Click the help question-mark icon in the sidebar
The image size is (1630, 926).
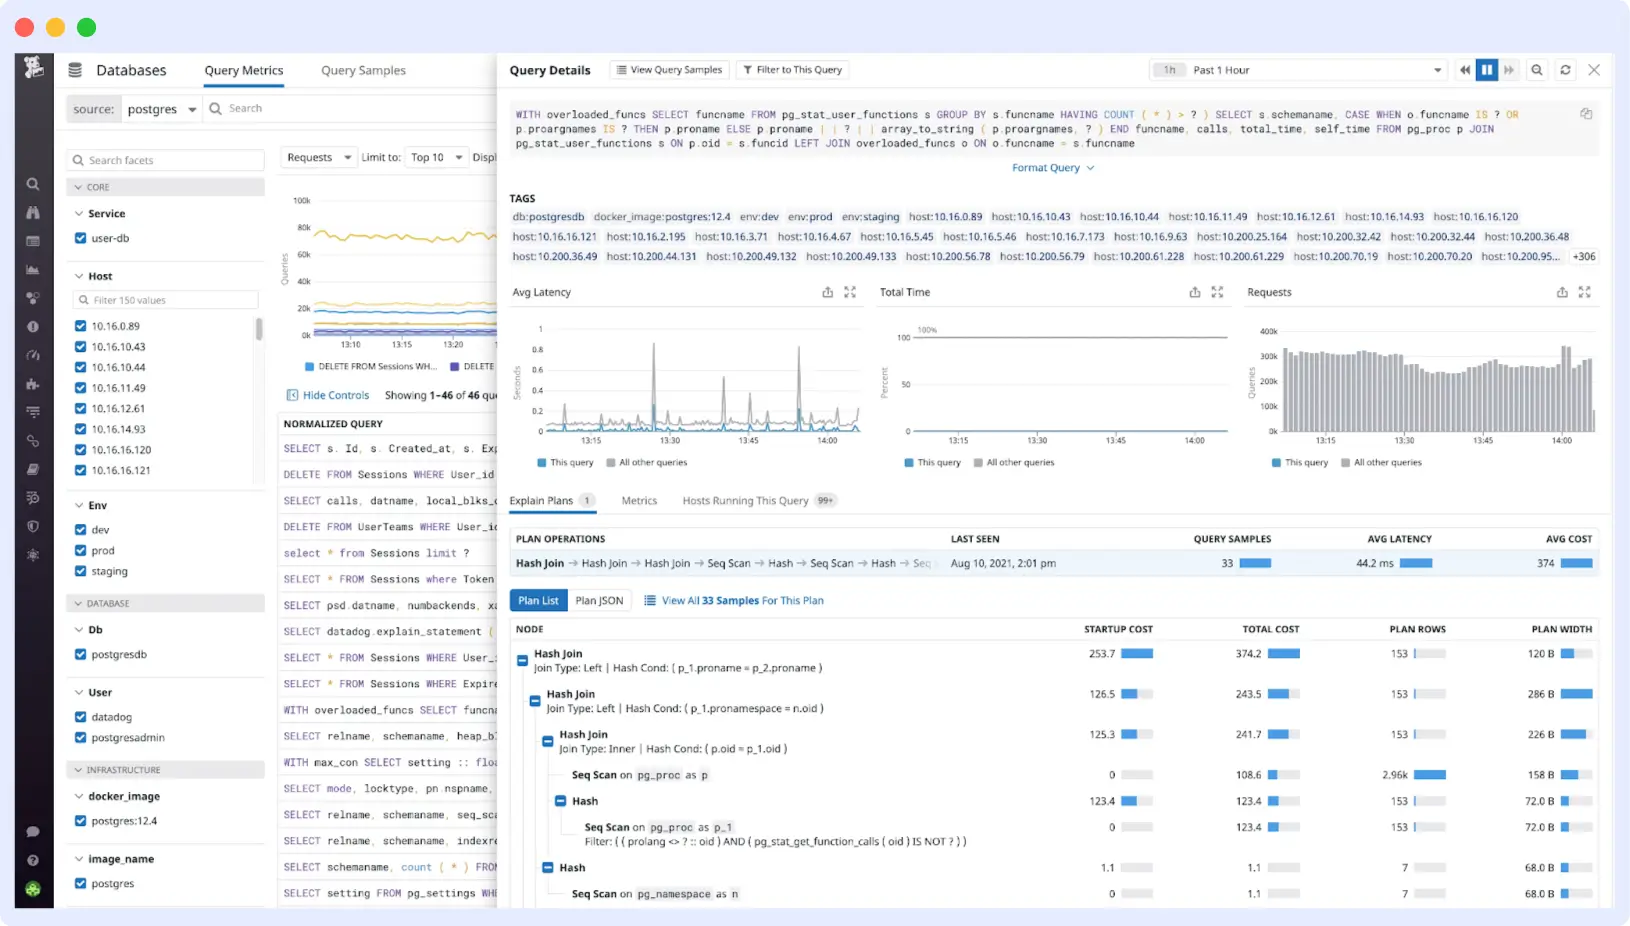[33, 860]
